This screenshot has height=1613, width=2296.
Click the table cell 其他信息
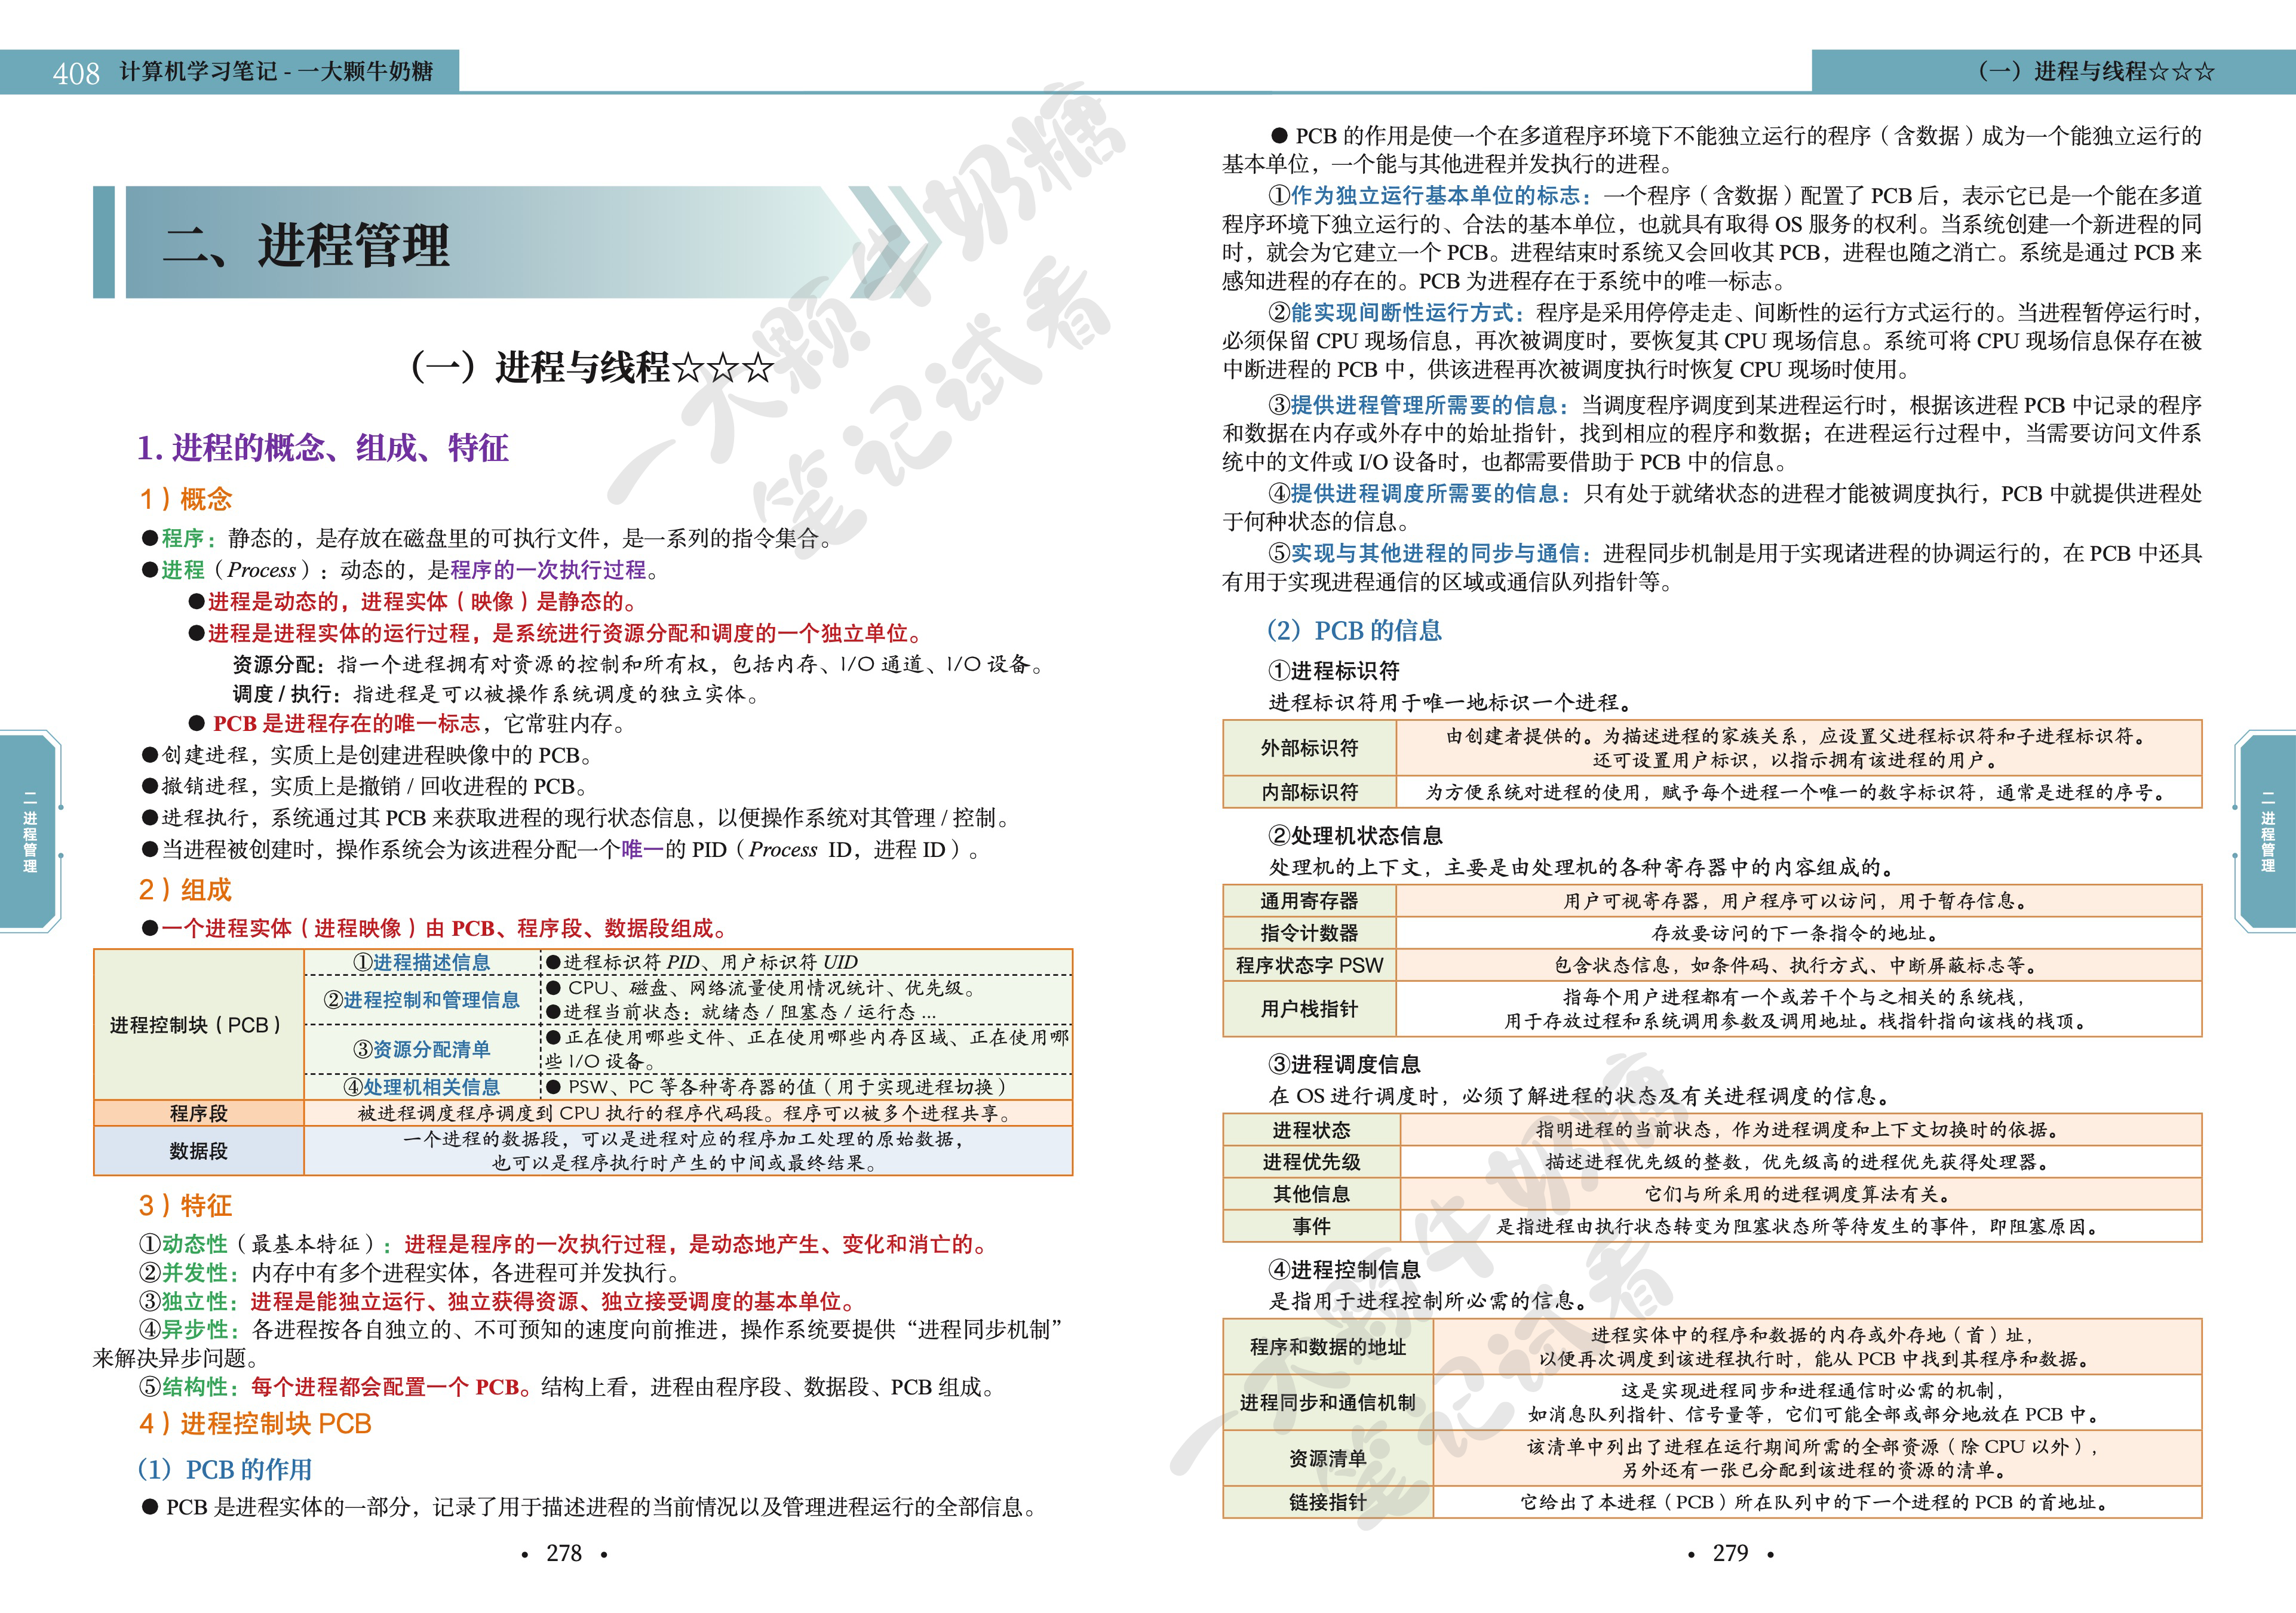pos(1312,1194)
